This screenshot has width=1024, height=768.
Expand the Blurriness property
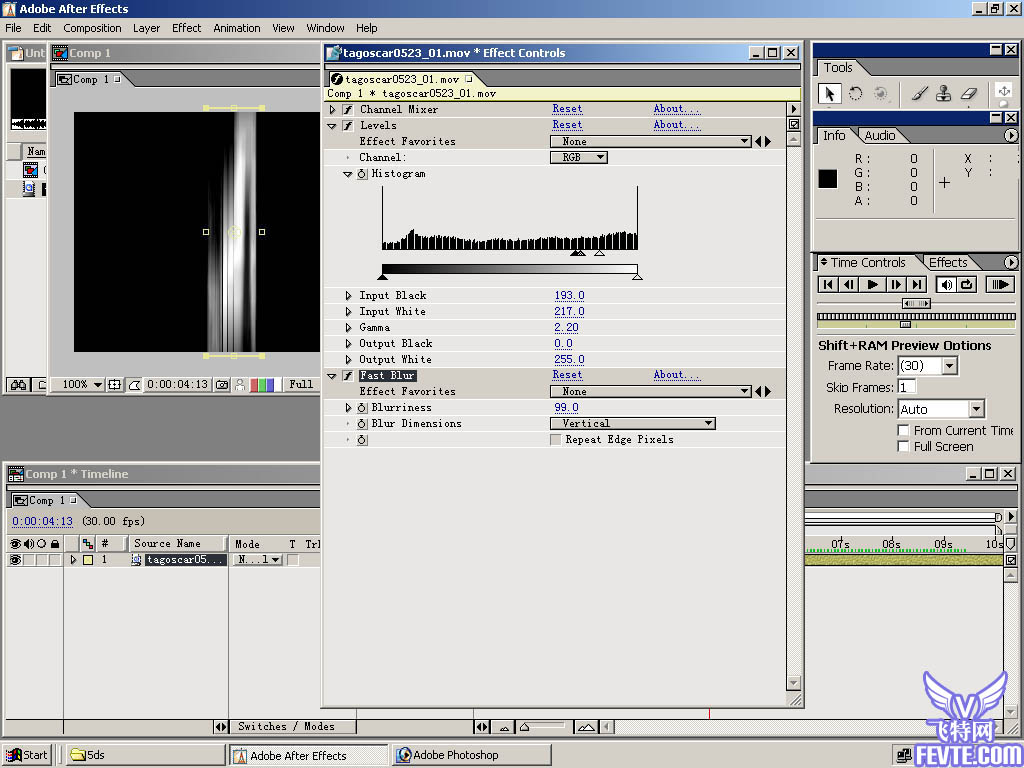pyautogui.click(x=349, y=408)
